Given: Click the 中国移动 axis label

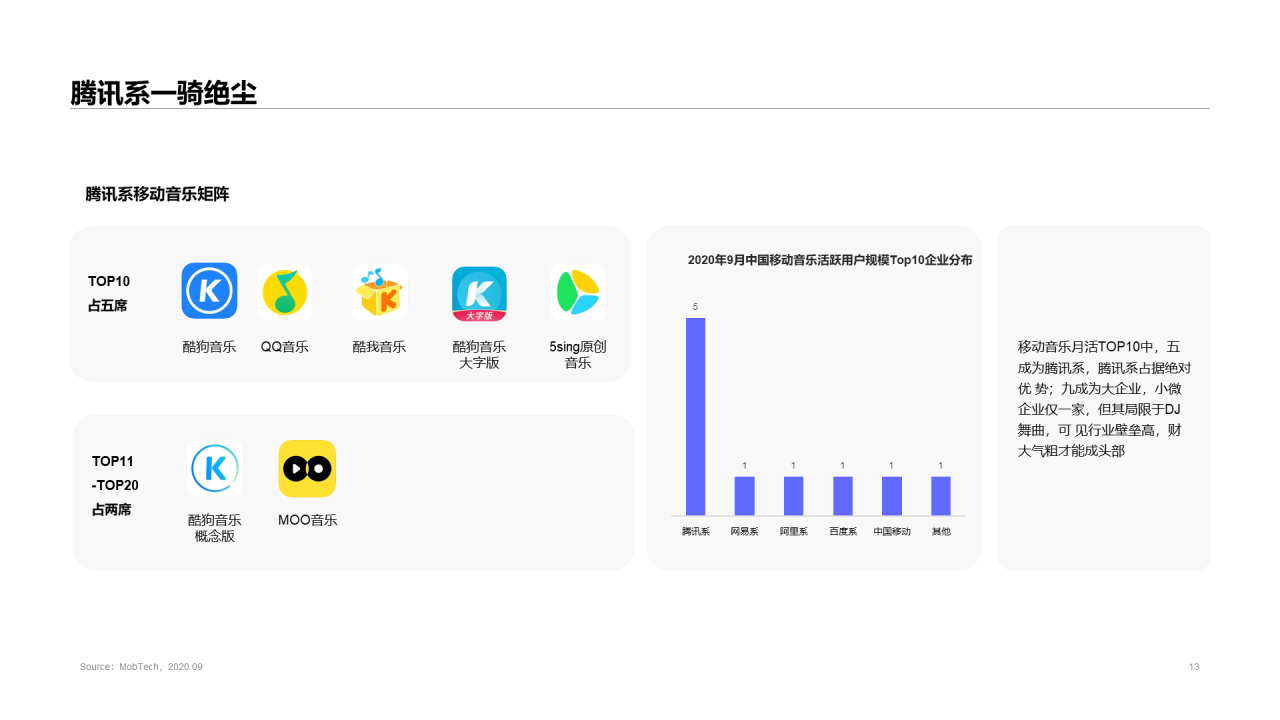Looking at the screenshot, I should tap(892, 531).
